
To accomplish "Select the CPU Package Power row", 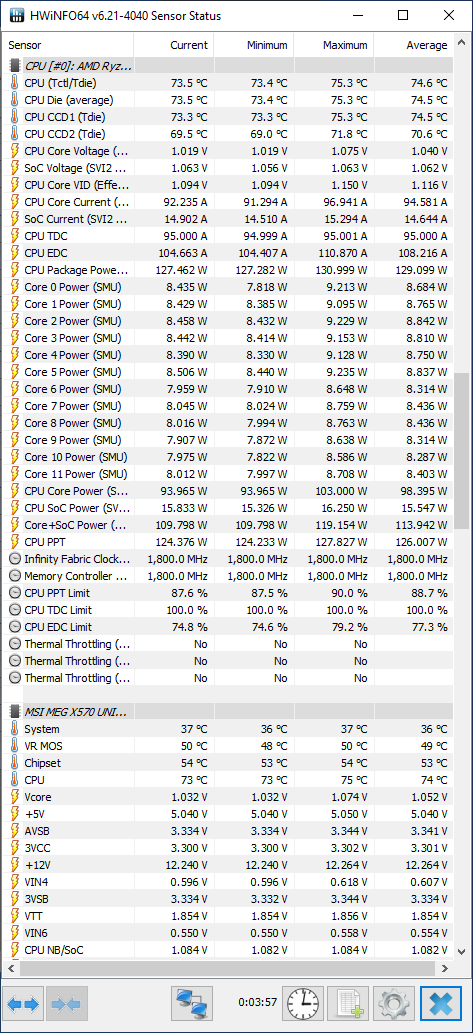I will tap(227, 269).
